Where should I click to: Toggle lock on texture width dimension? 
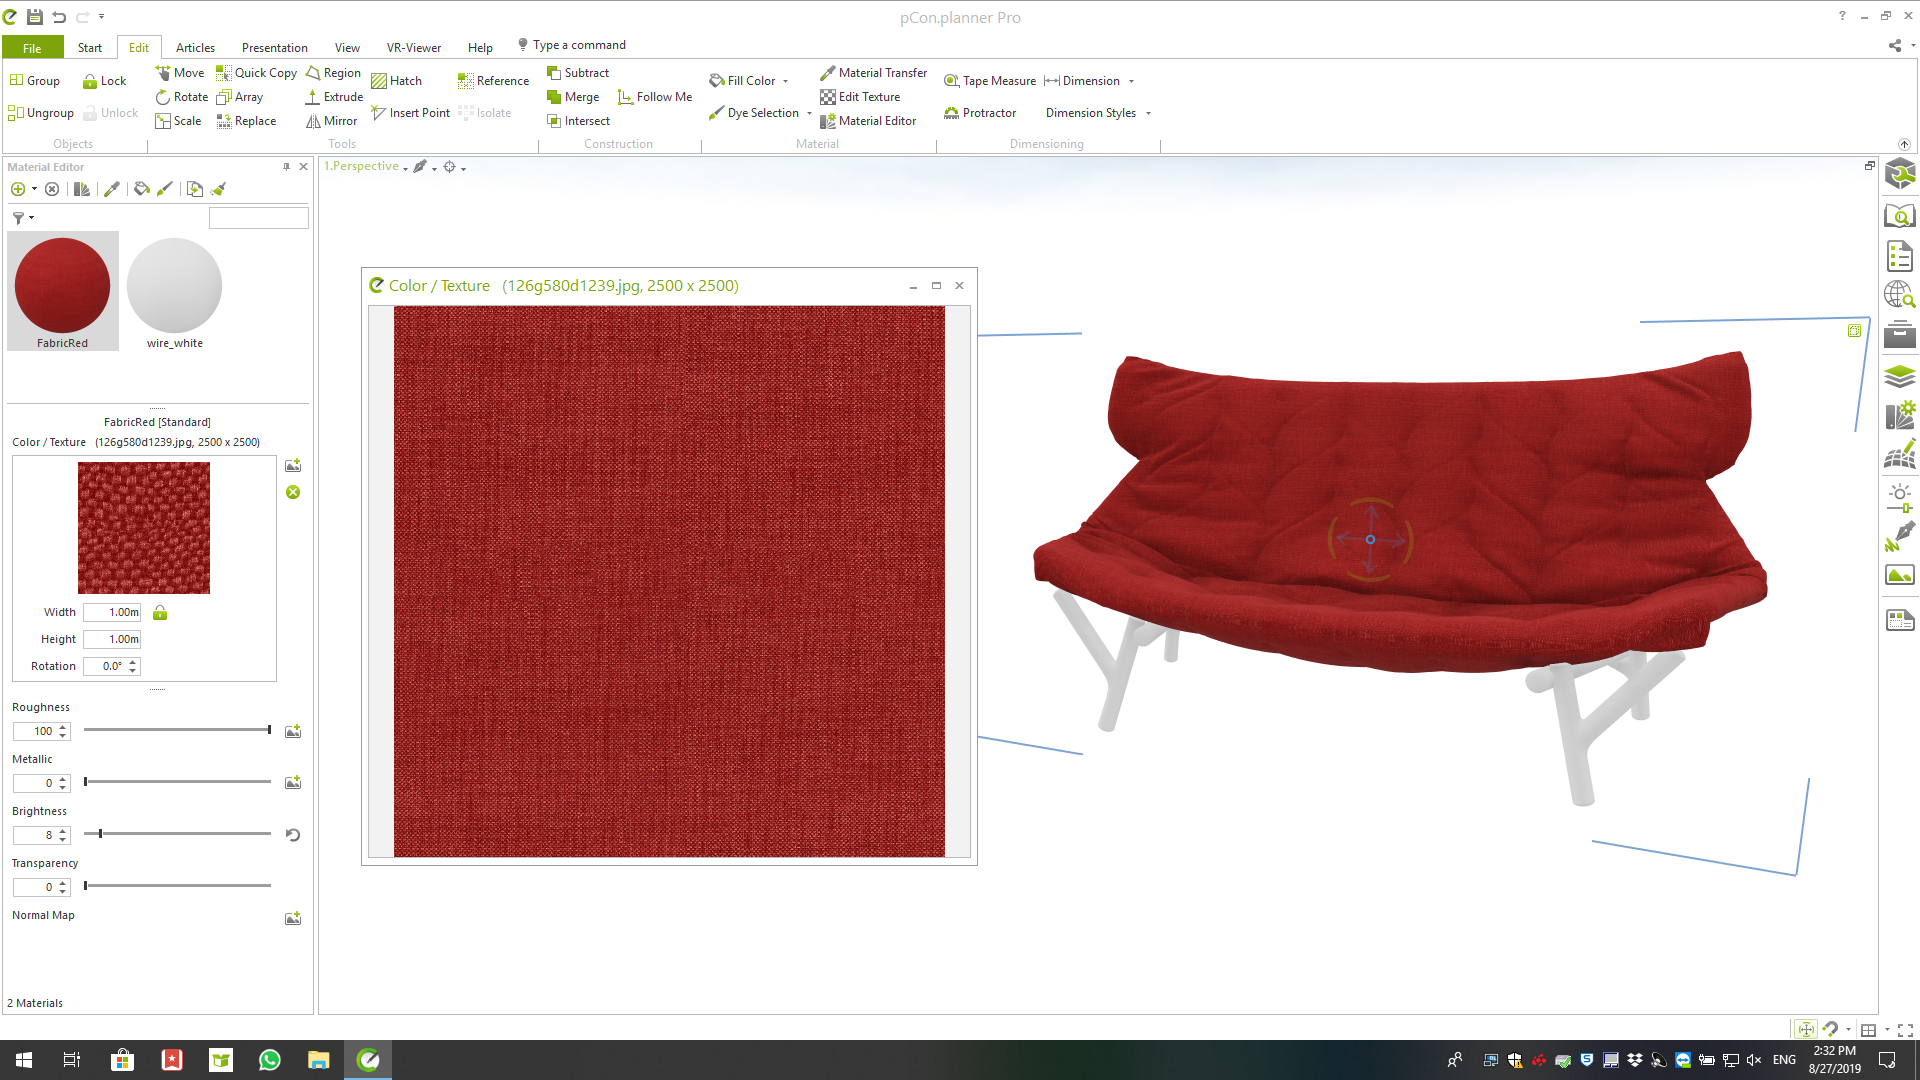coord(160,612)
